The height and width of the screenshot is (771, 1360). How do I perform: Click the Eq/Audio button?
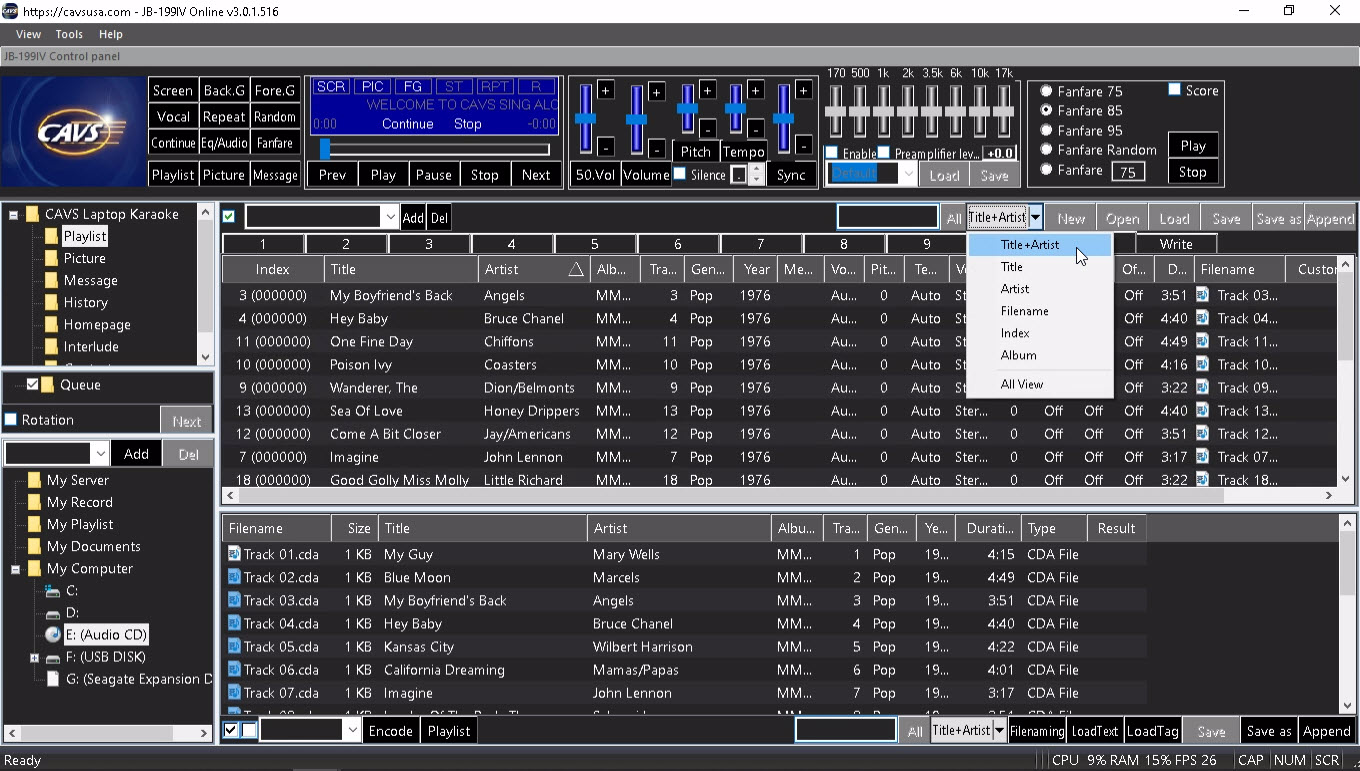224,143
